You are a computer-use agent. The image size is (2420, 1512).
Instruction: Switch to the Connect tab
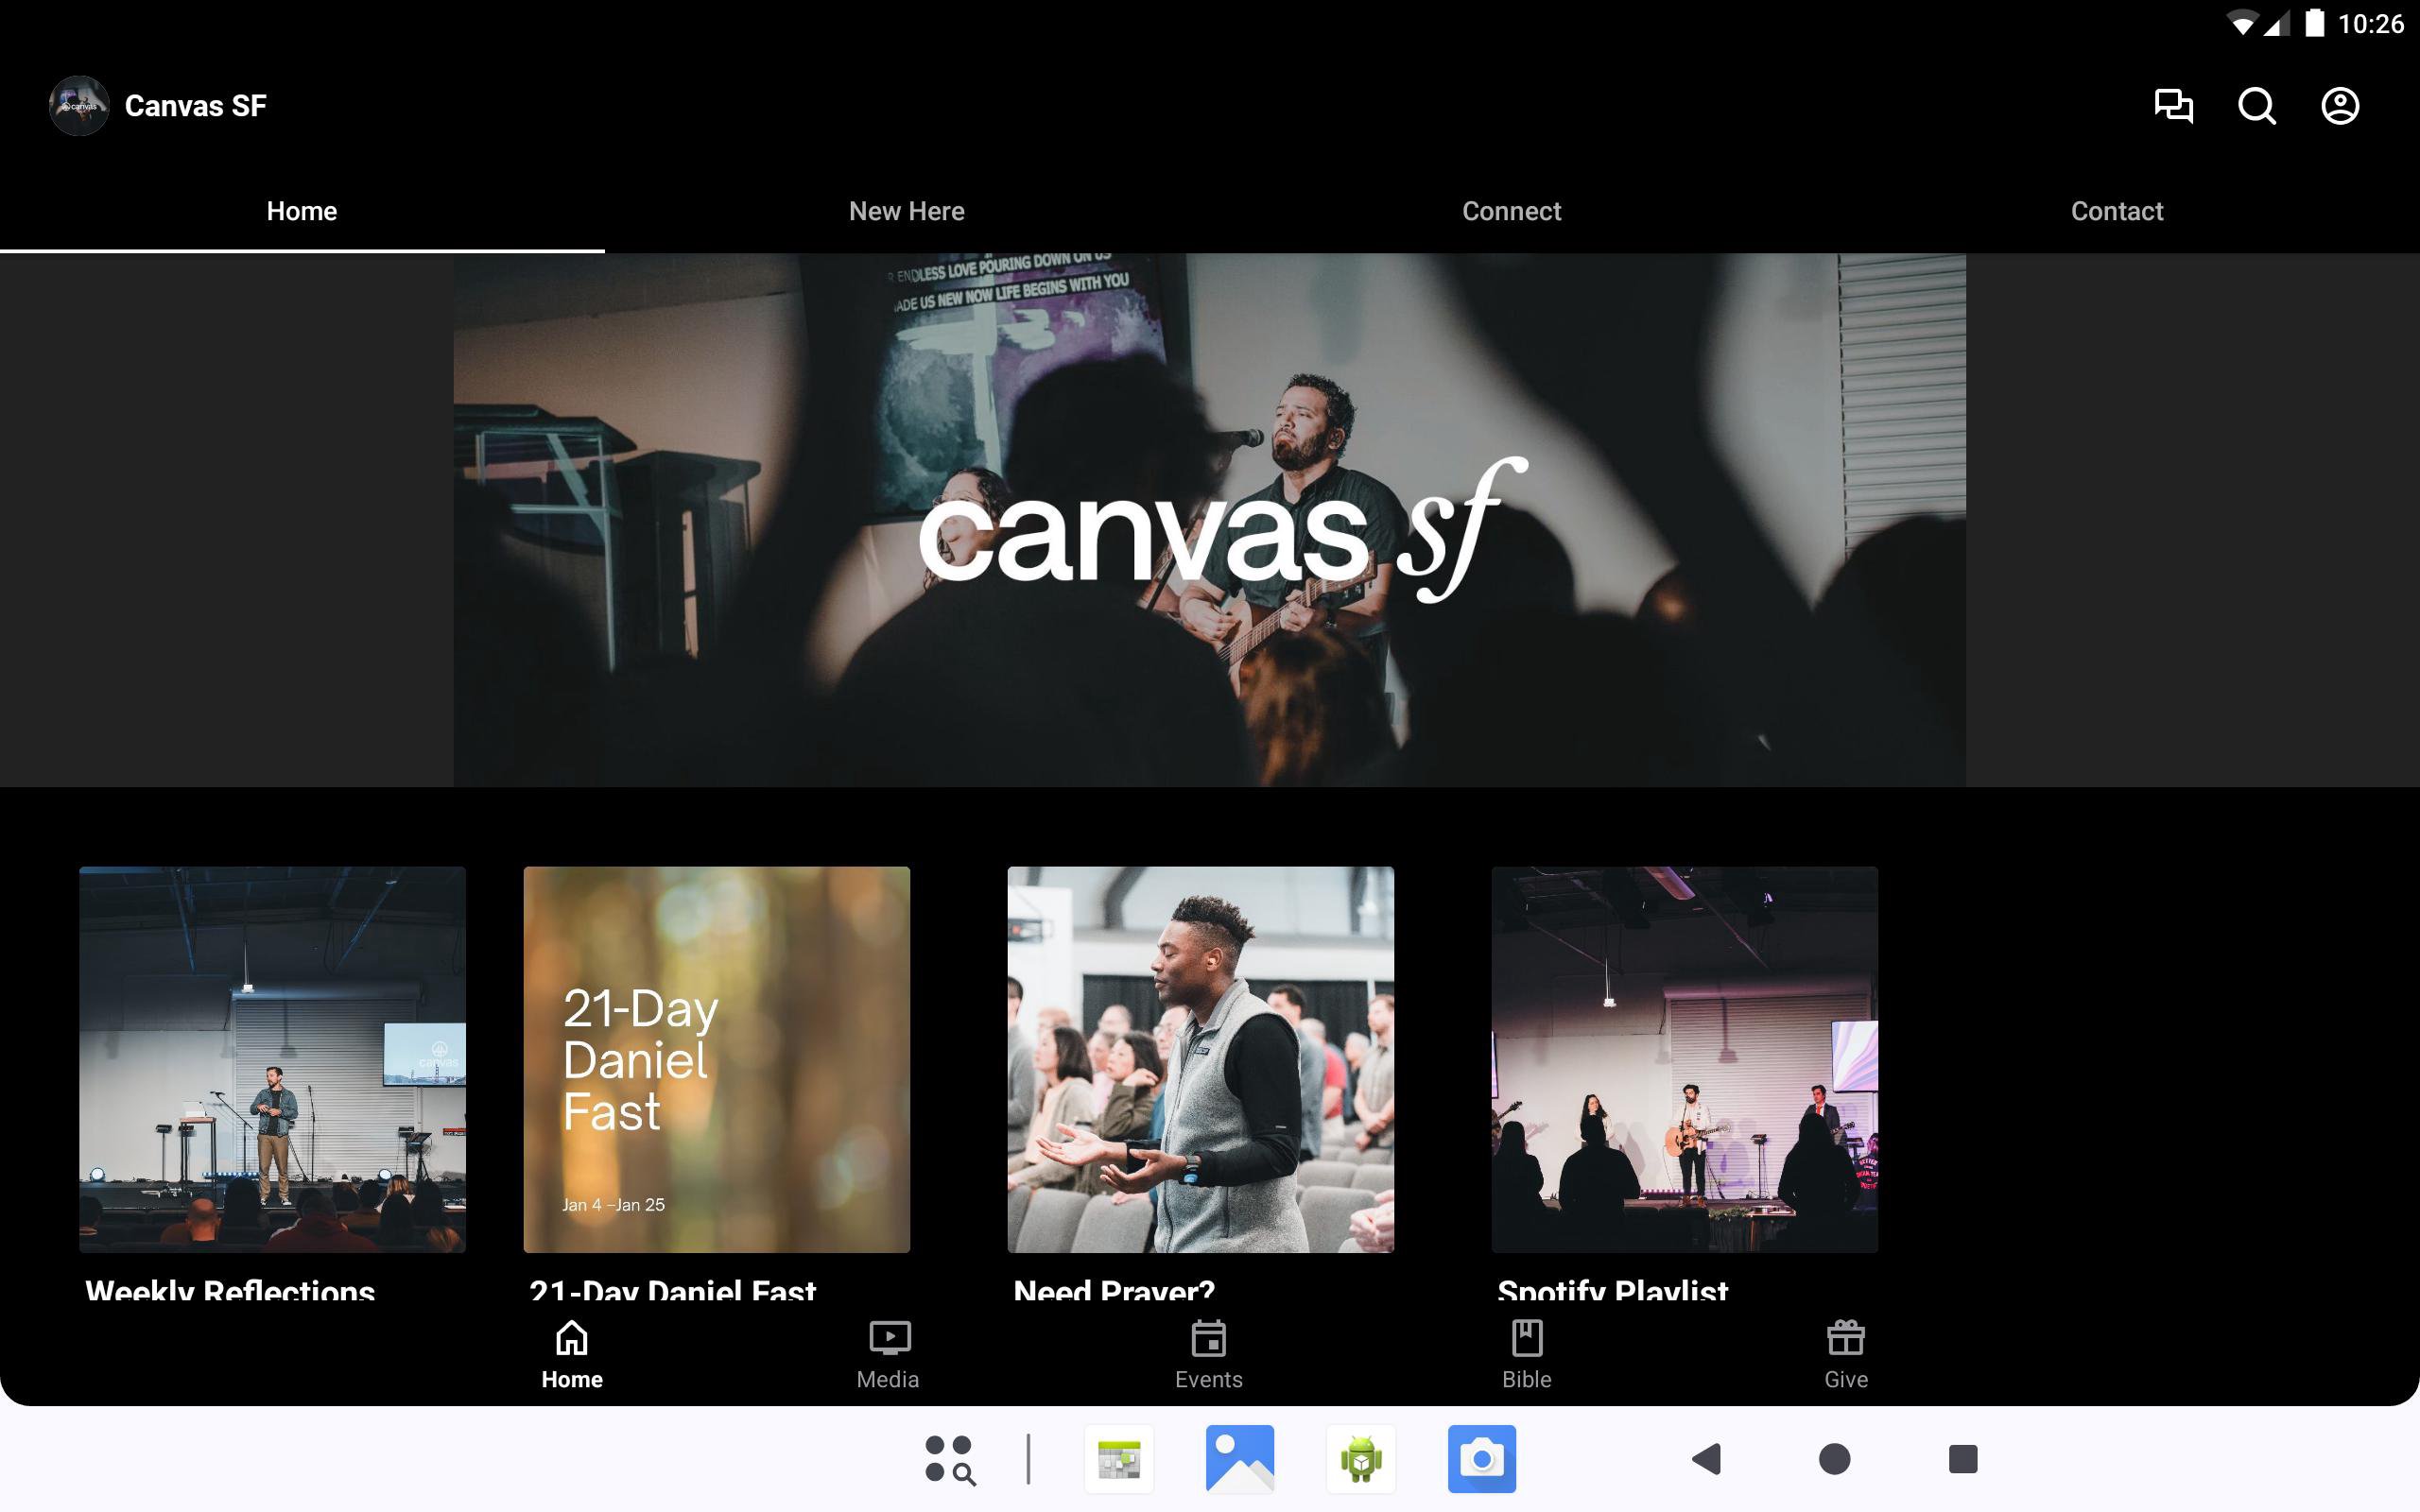point(1511,211)
